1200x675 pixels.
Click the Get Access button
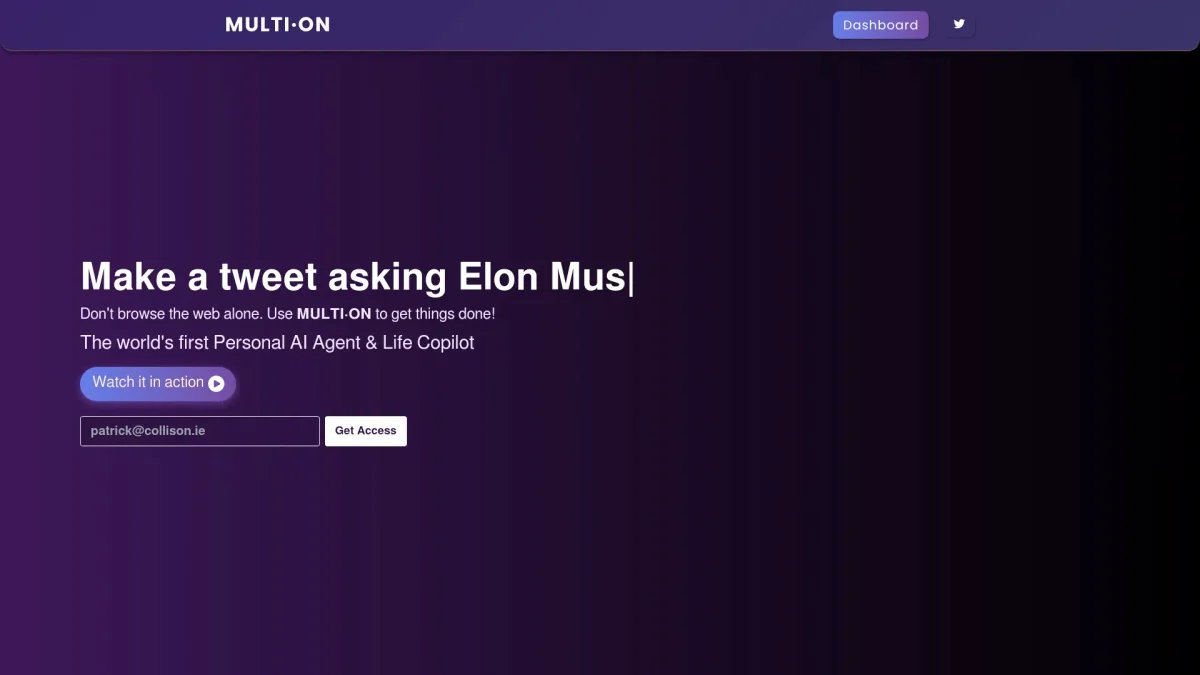pos(365,431)
